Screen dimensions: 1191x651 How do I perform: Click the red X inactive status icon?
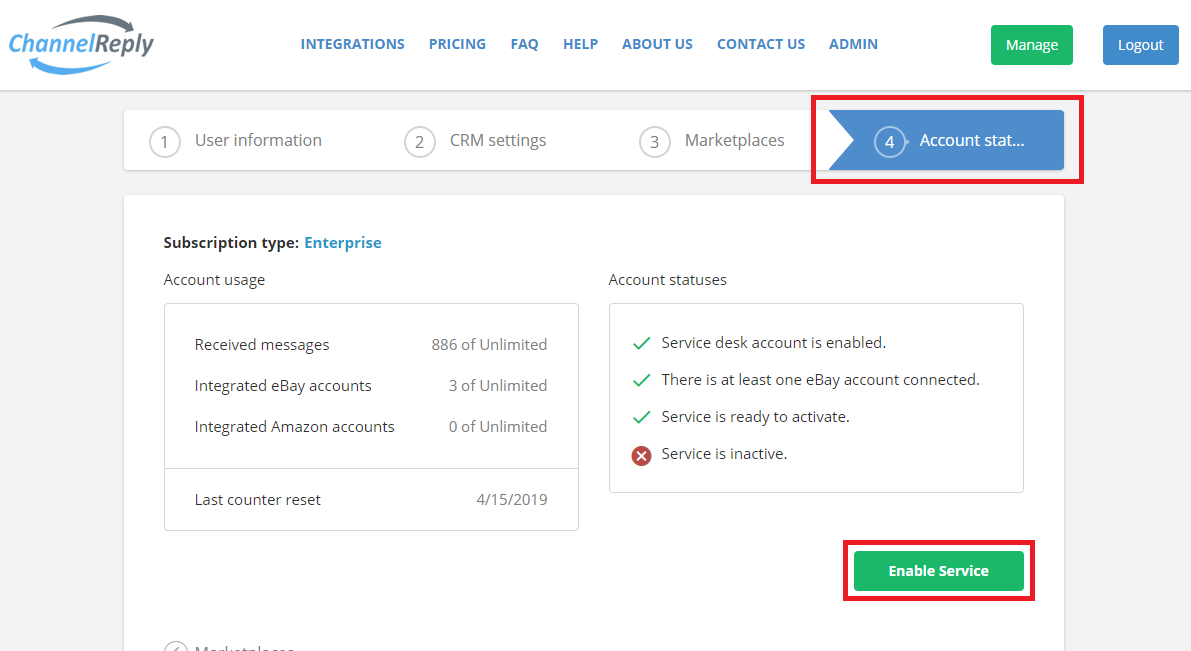pyautogui.click(x=642, y=455)
